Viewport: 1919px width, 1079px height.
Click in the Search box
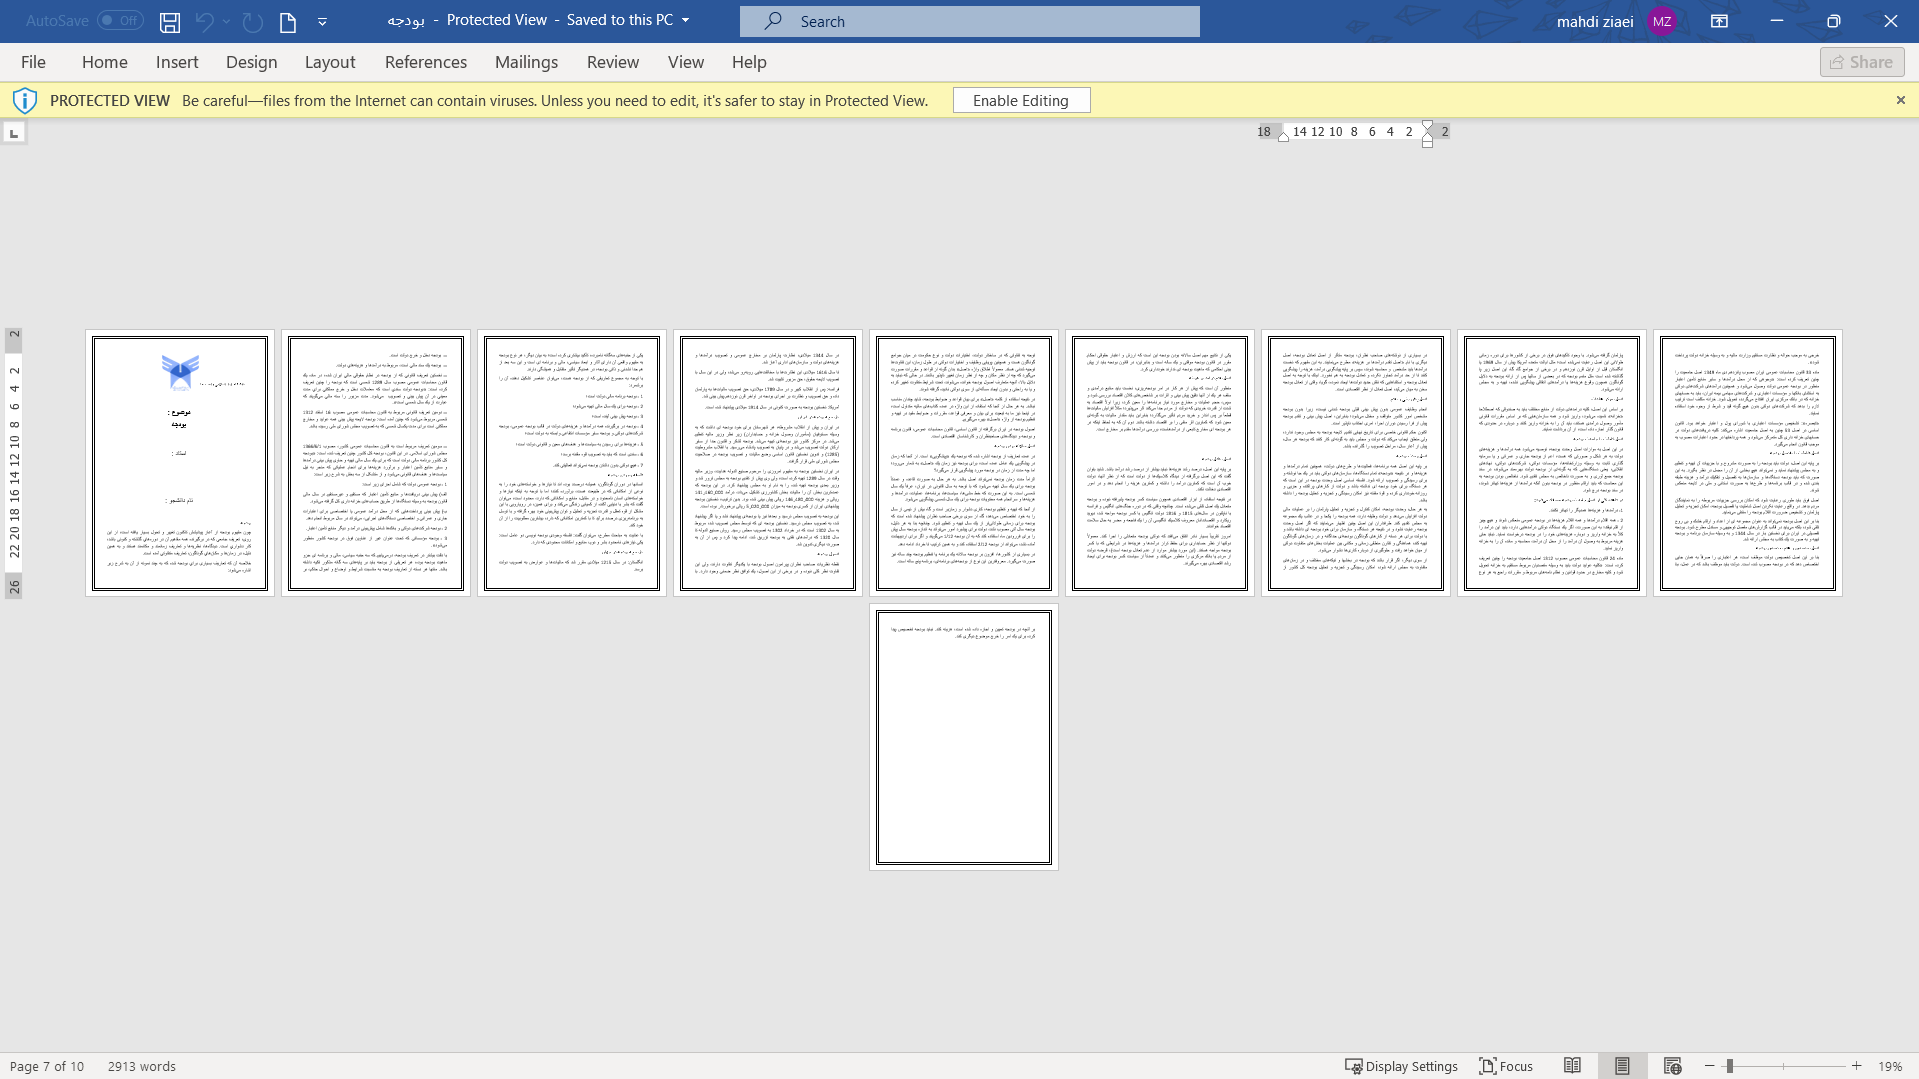pos(969,21)
